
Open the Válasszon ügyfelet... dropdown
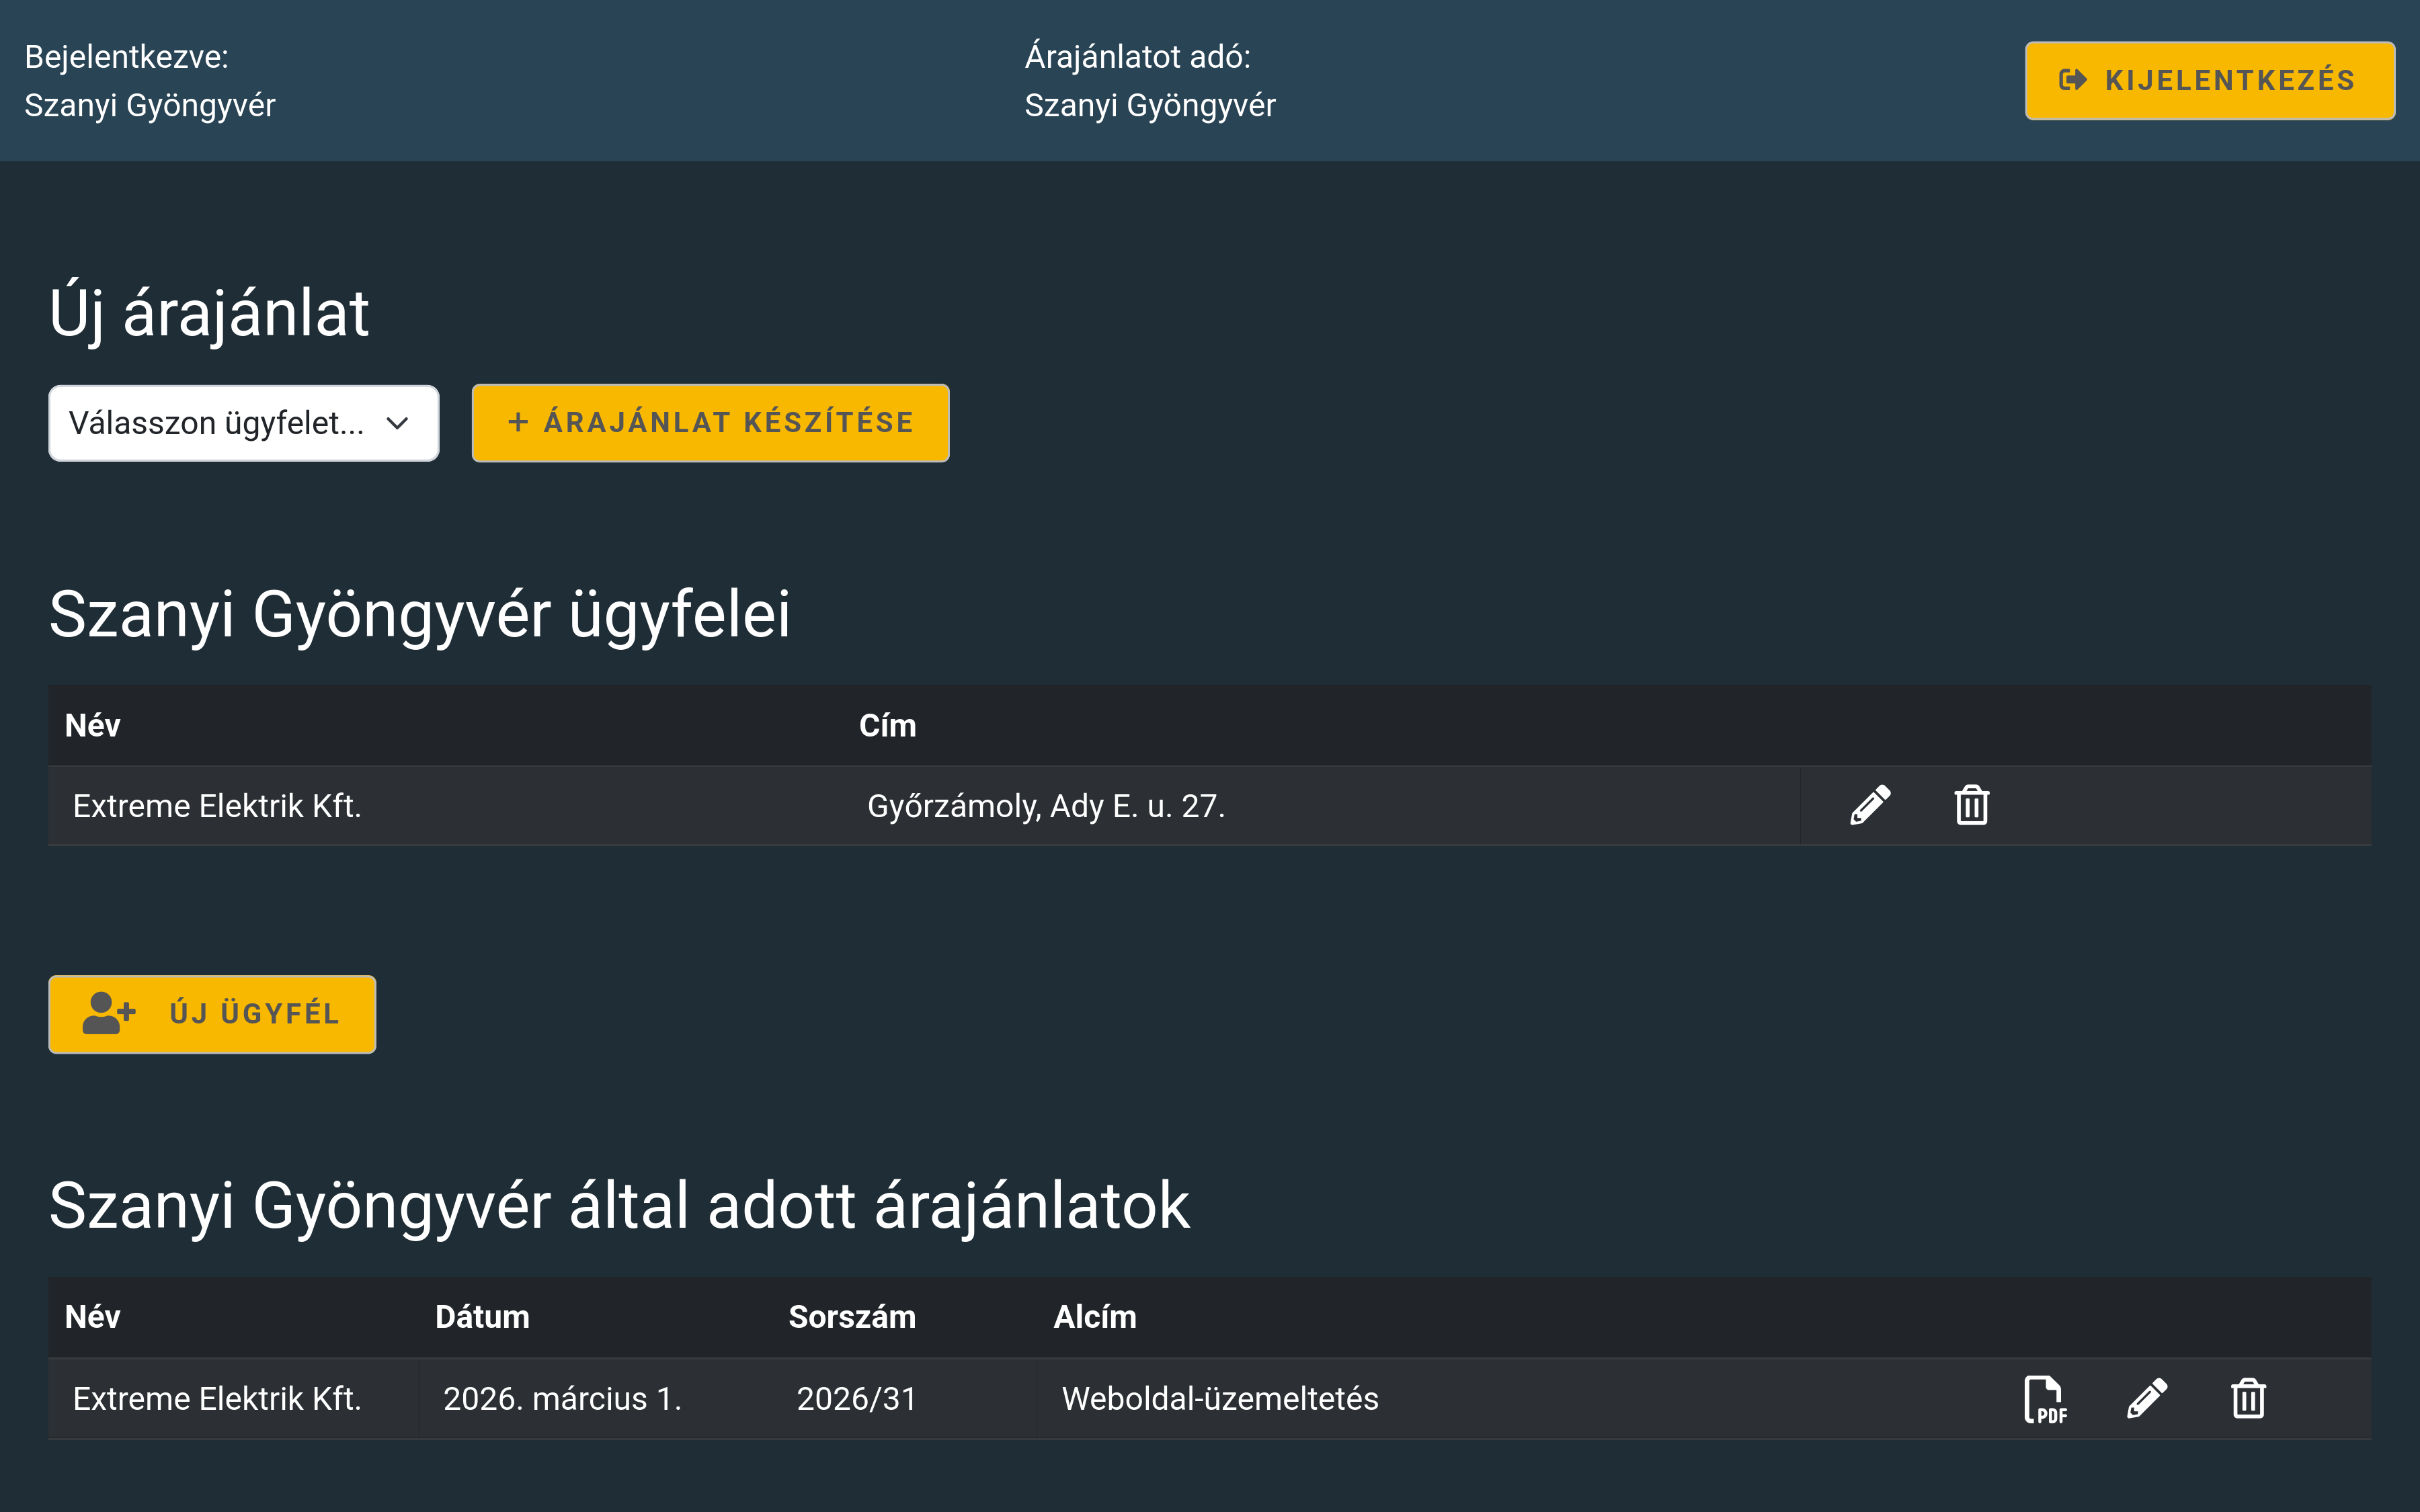tap(244, 423)
